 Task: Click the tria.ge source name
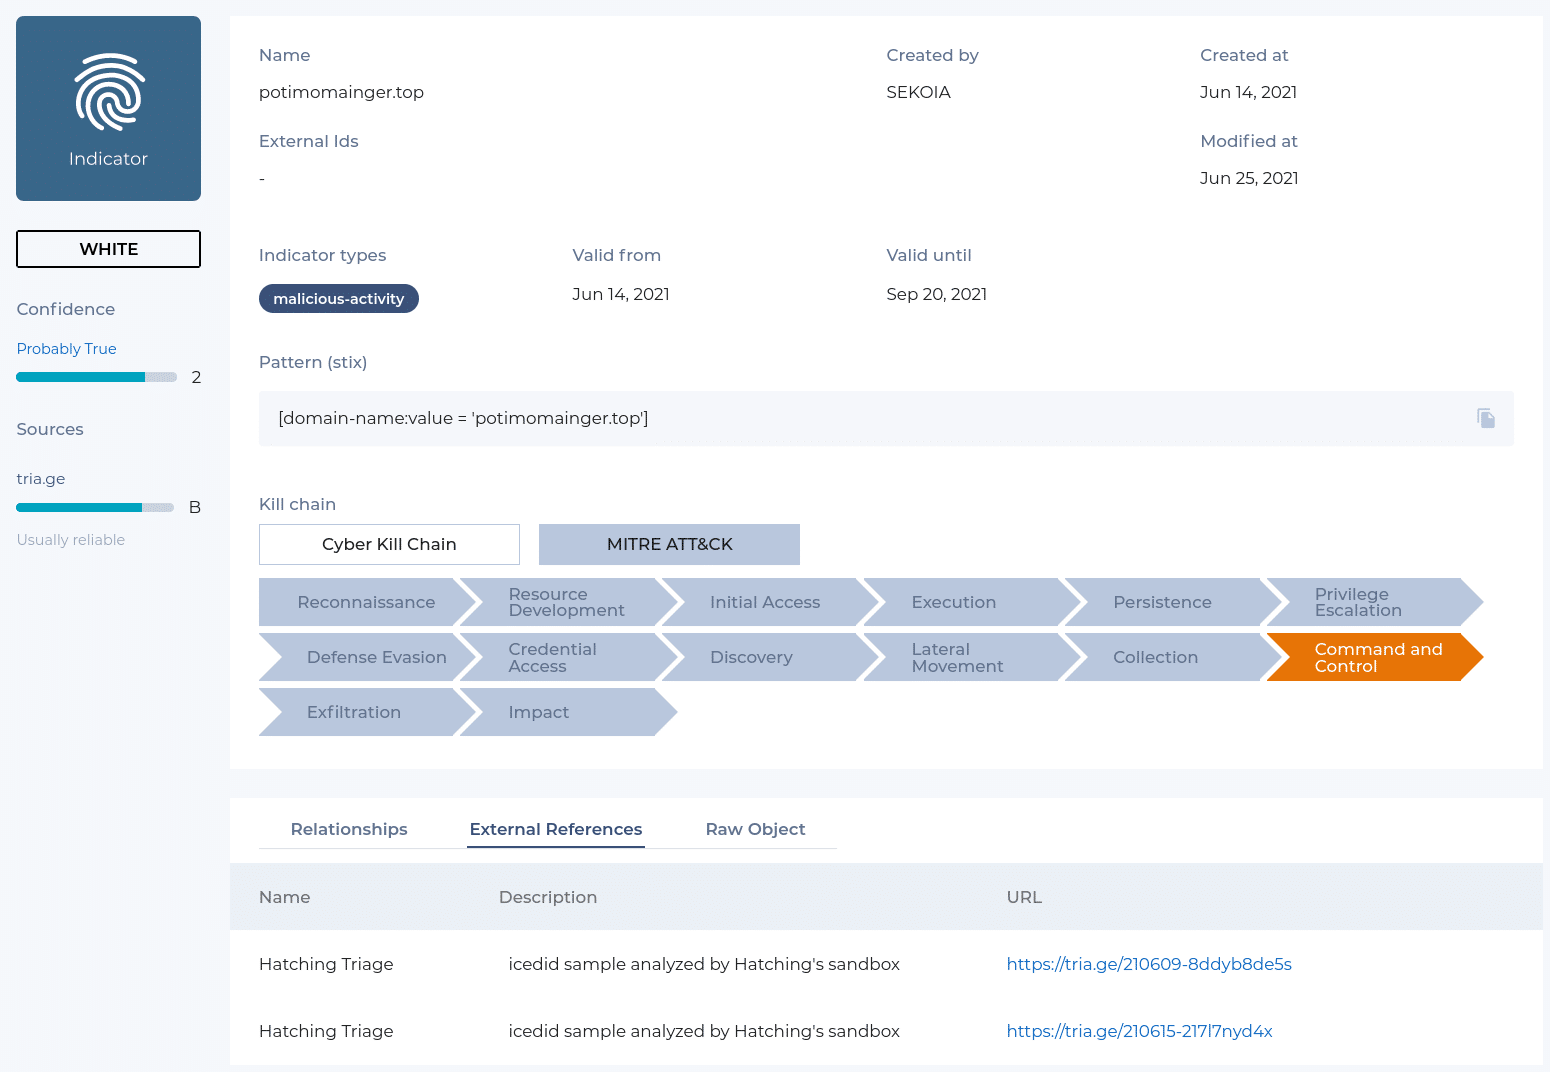click(41, 479)
